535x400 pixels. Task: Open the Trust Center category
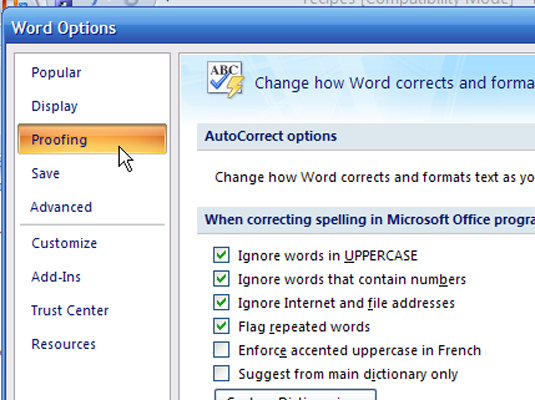coord(70,310)
